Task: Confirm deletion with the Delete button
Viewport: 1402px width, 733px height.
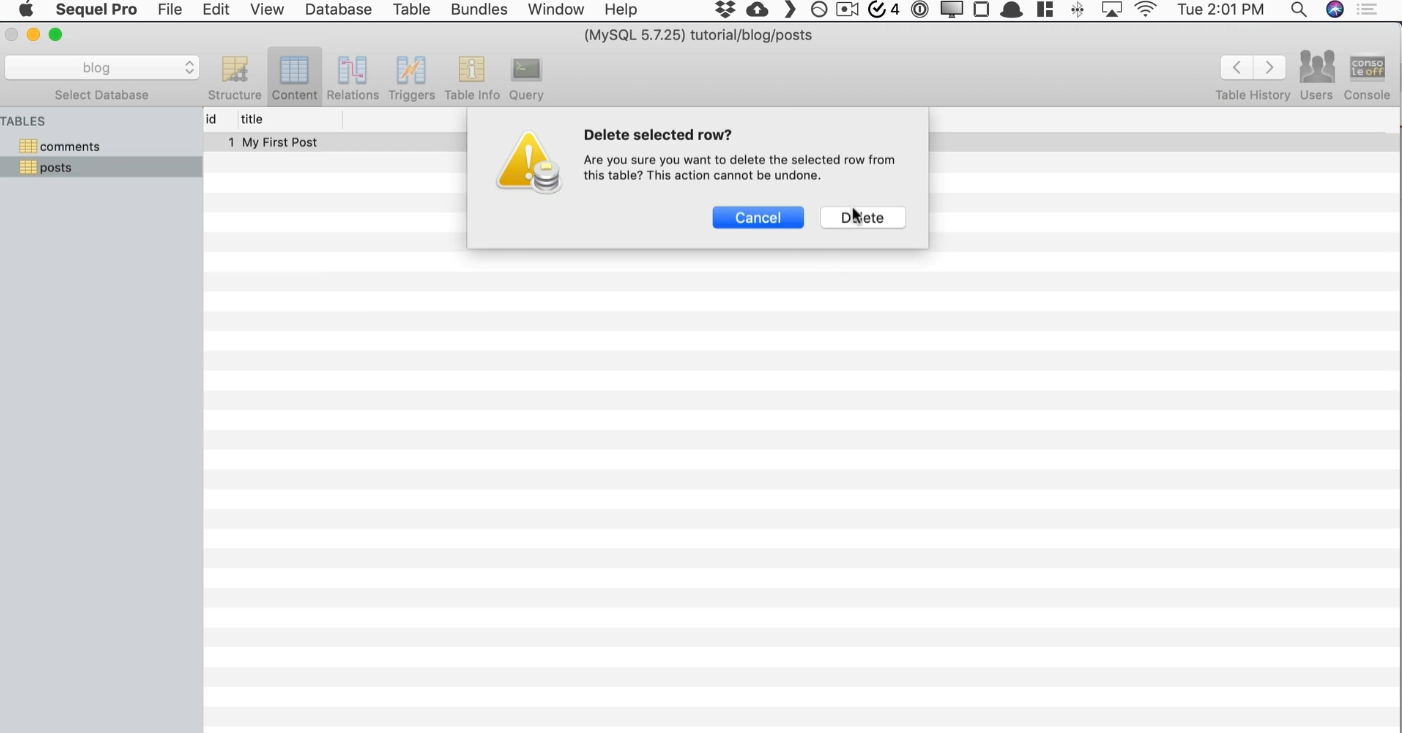Action: click(863, 218)
